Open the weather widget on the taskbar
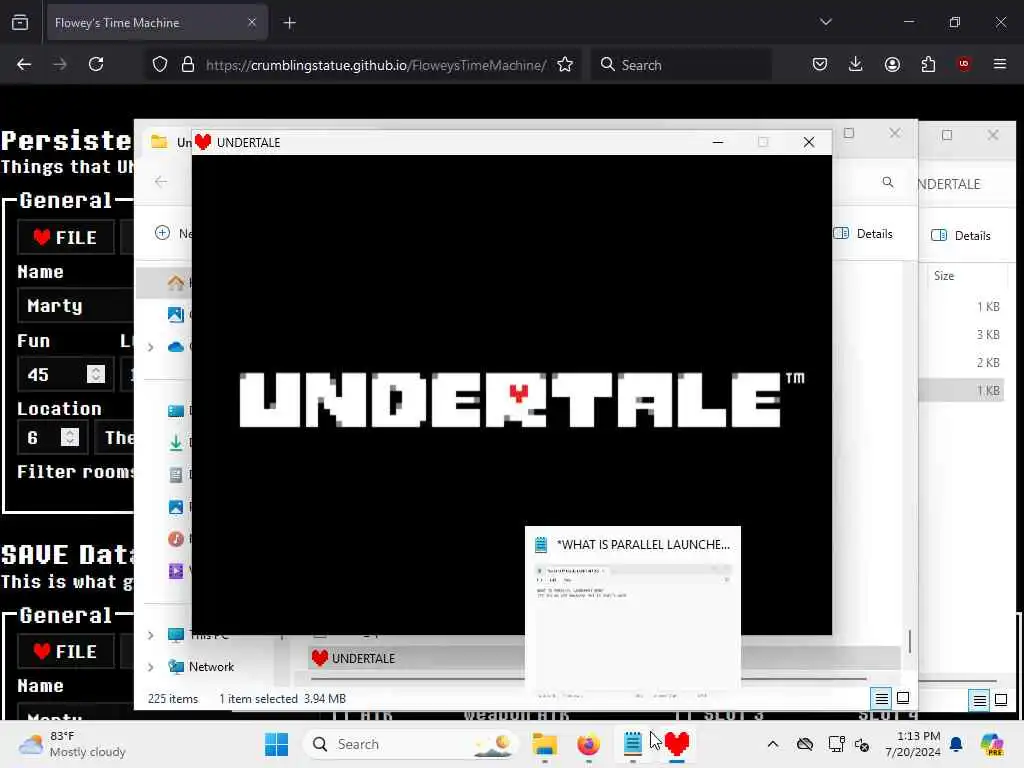Screen dimensions: 1024x768 (x=72, y=744)
